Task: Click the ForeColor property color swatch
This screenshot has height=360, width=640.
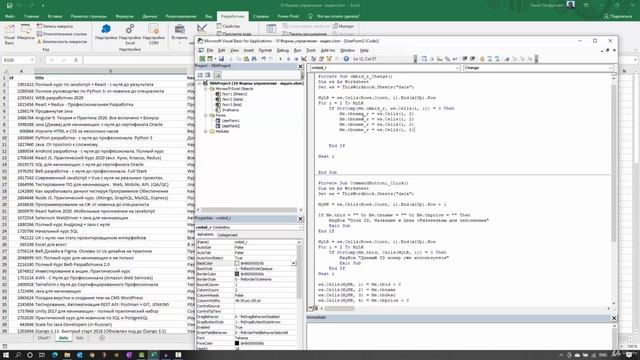Action: pos(237,343)
